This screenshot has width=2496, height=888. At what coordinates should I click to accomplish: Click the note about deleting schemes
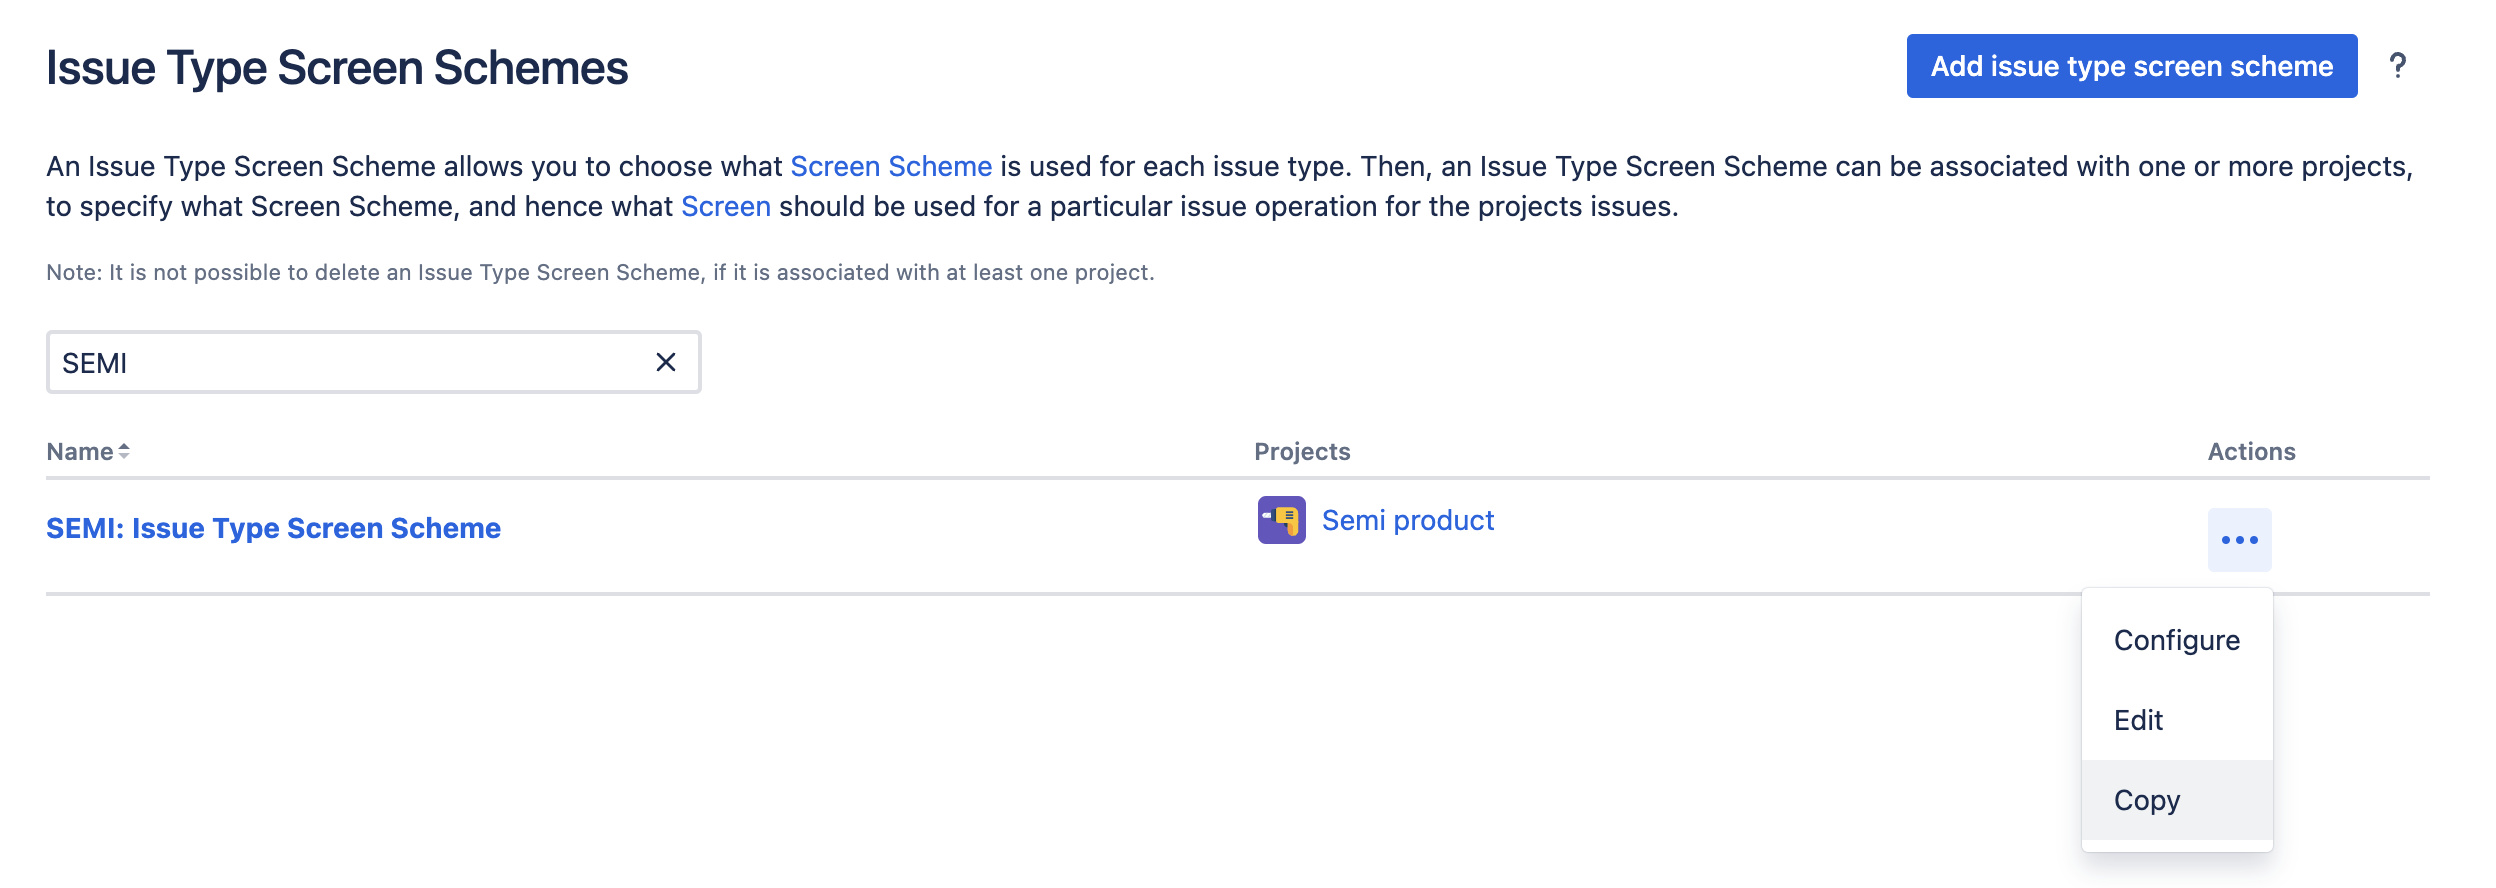coord(600,272)
